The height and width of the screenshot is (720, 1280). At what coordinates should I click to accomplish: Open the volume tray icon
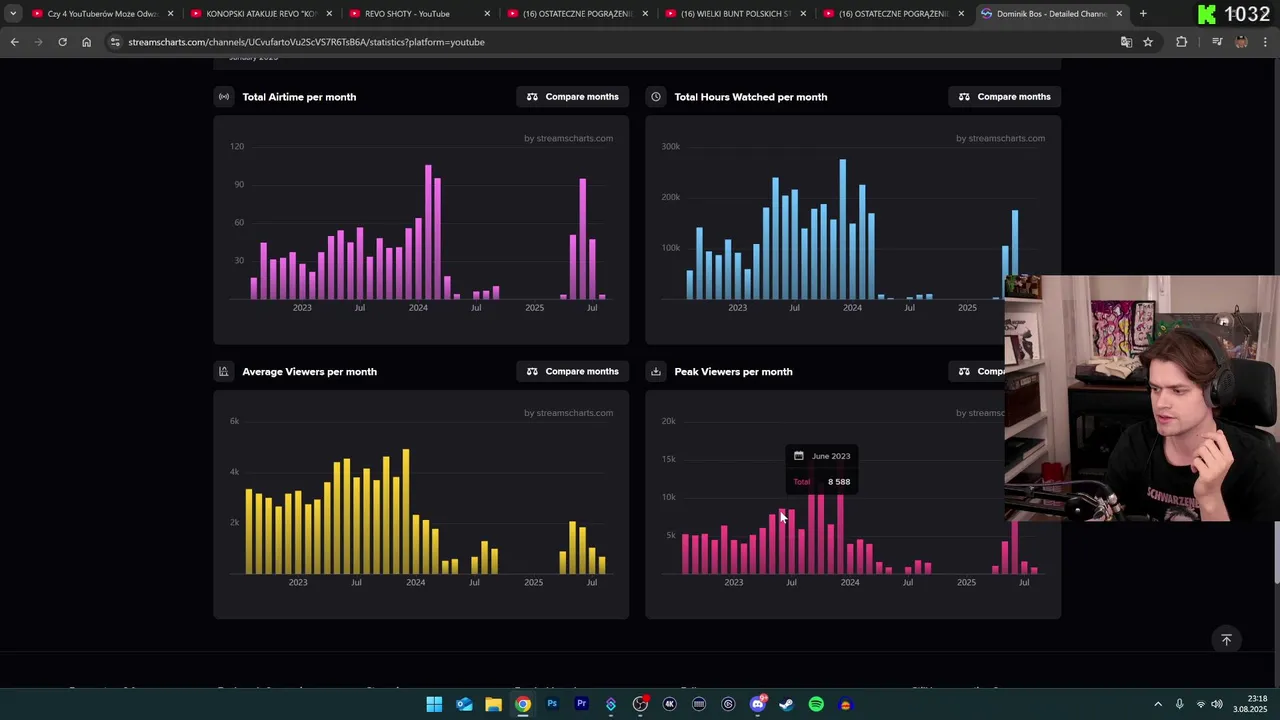coord(1217,705)
